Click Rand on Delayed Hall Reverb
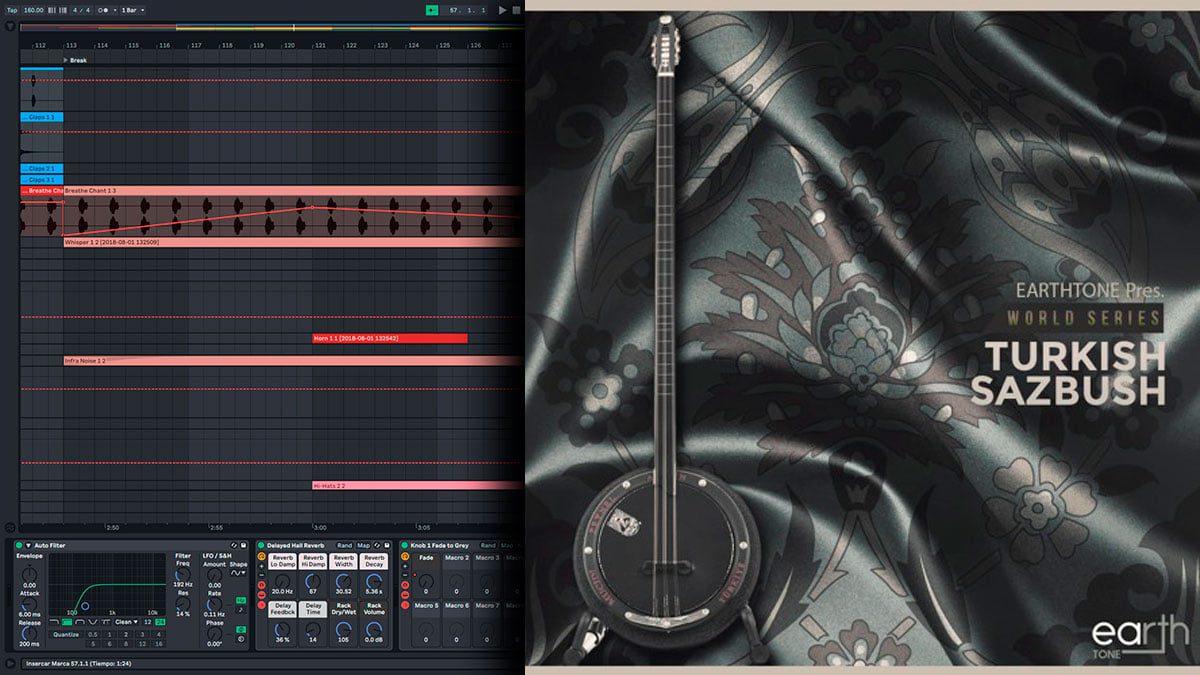This screenshot has width=1200, height=675. point(345,545)
